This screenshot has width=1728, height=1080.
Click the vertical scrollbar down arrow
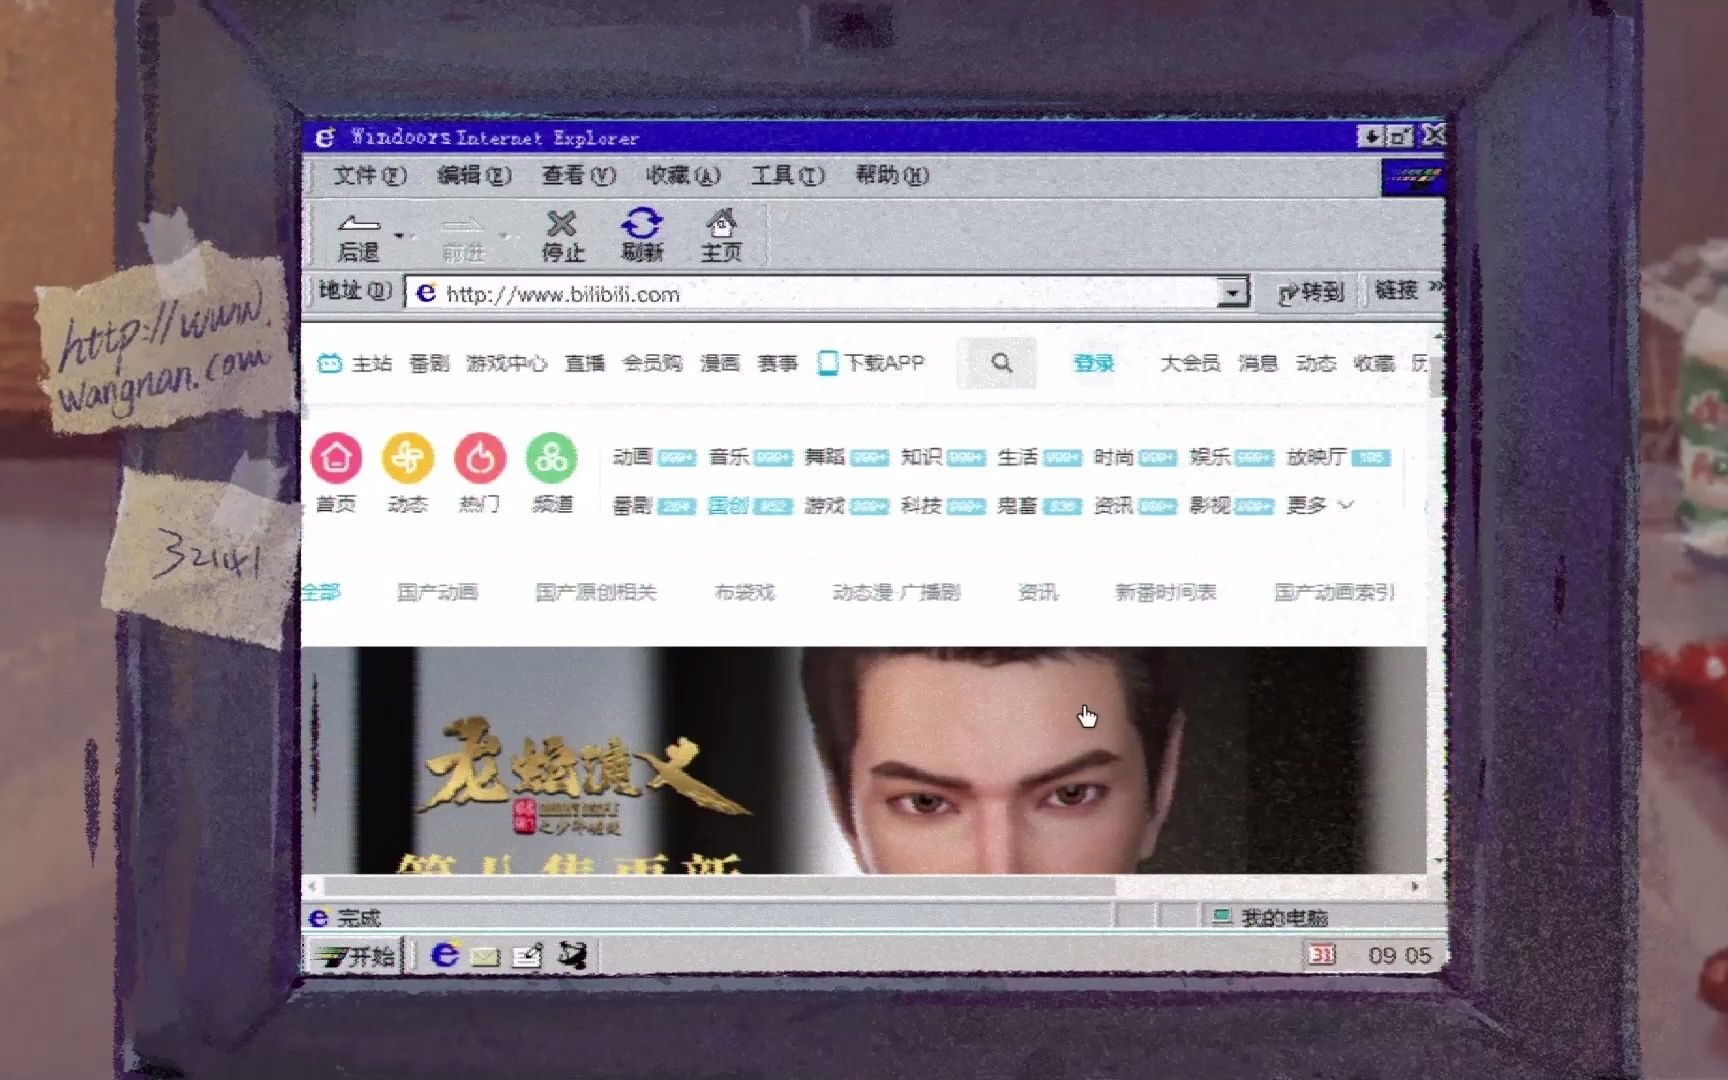point(1438,861)
